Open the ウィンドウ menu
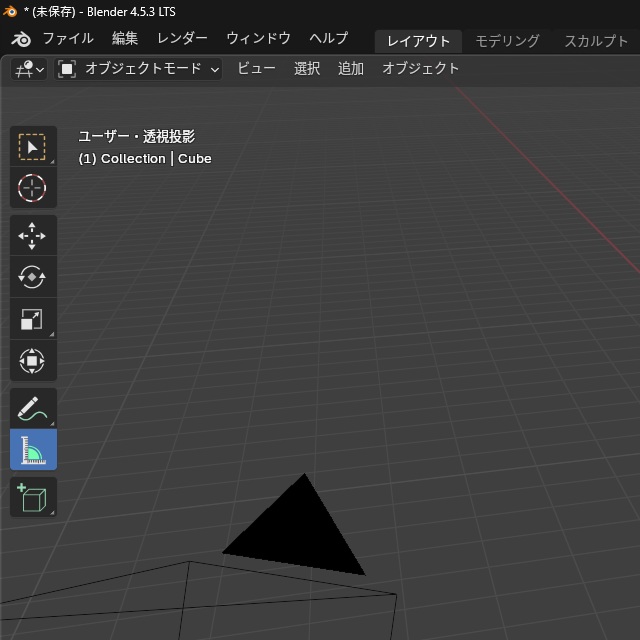 point(258,38)
